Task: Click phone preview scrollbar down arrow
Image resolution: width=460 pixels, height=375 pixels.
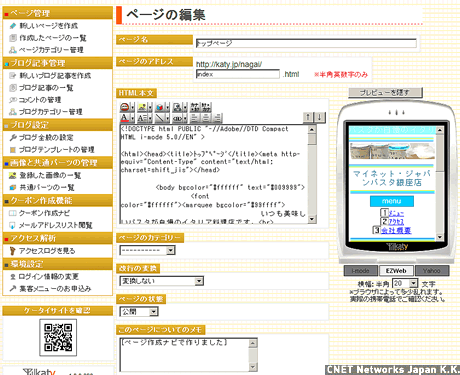Action: (440, 237)
